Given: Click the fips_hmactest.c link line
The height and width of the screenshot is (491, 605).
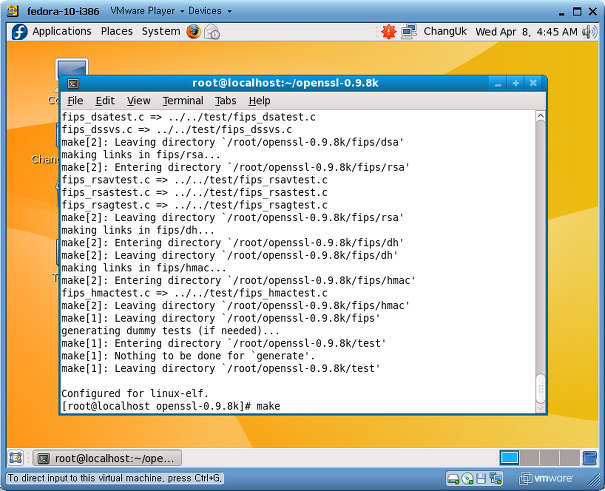Looking at the screenshot, I should tap(194, 293).
